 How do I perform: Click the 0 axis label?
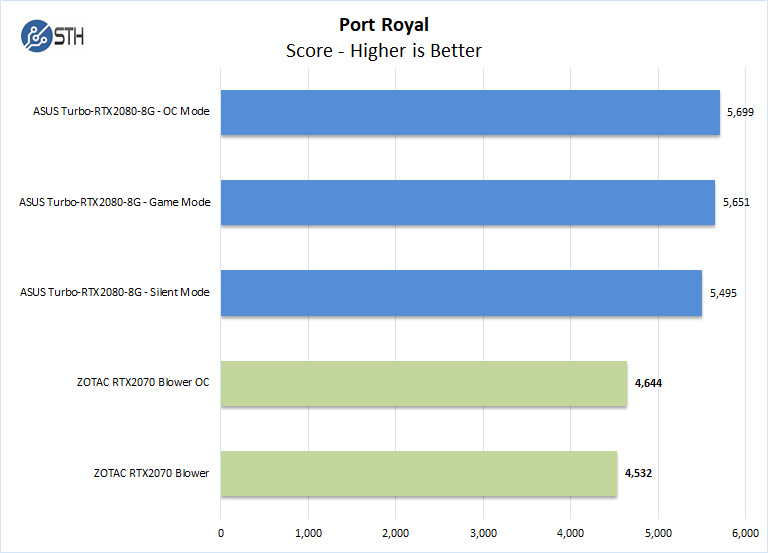pos(221,533)
